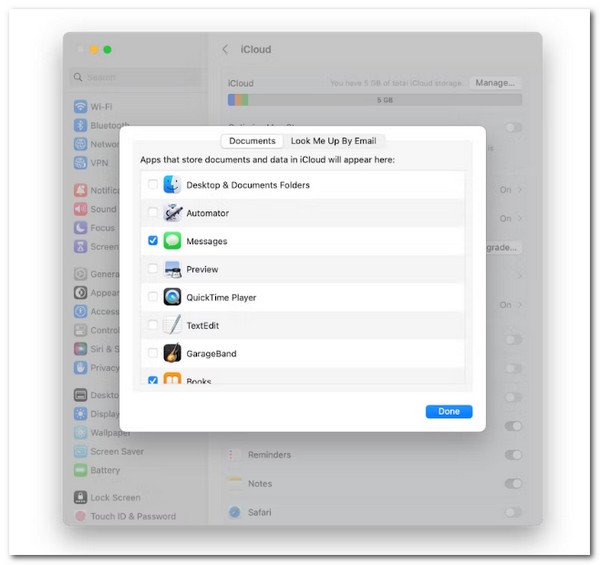Open Lock Screen settings in the sidebar
This screenshot has width=600, height=565.
(x=107, y=497)
